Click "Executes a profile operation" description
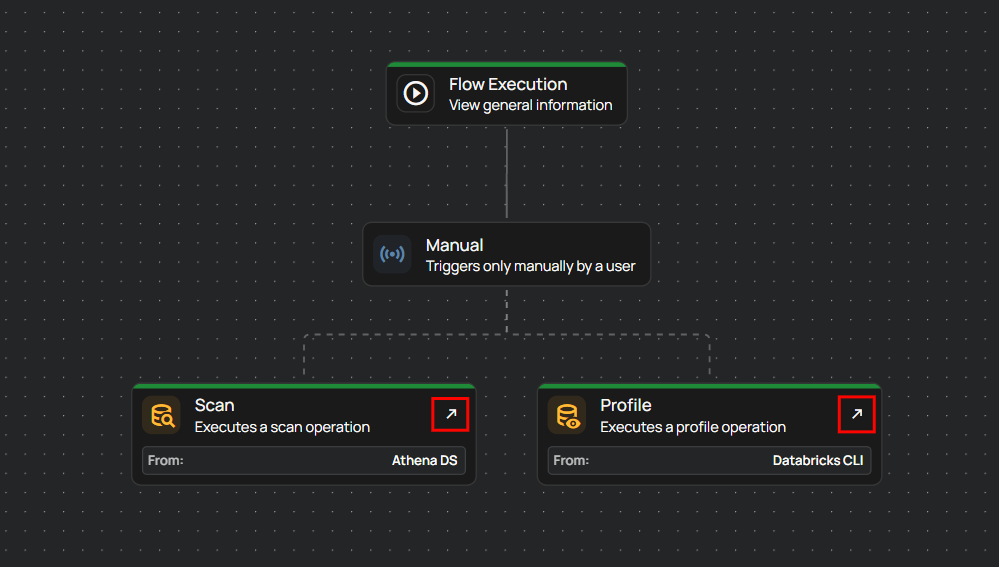999x567 pixels. click(x=692, y=427)
